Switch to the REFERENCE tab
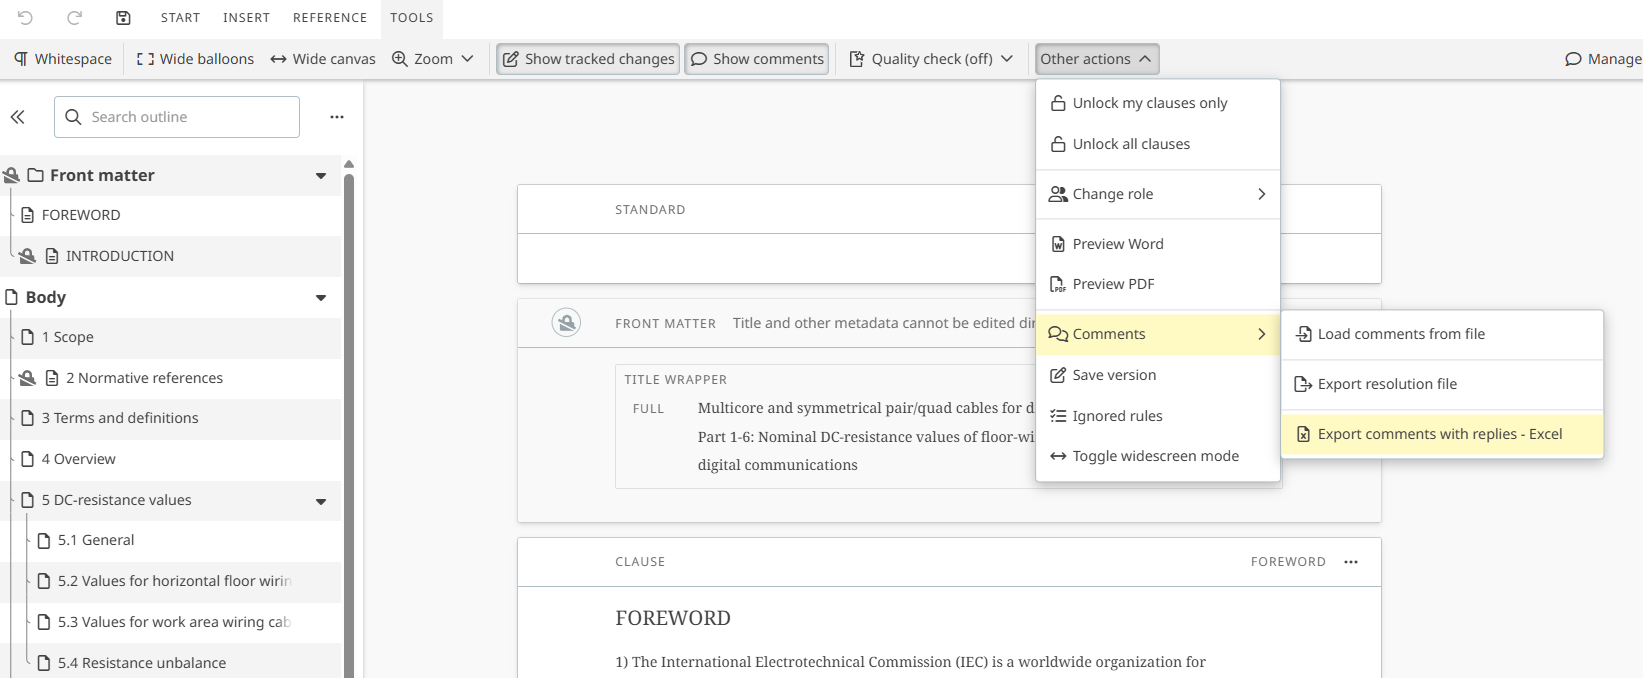This screenshot has width=1643, height=678. [x=330, y=18]
